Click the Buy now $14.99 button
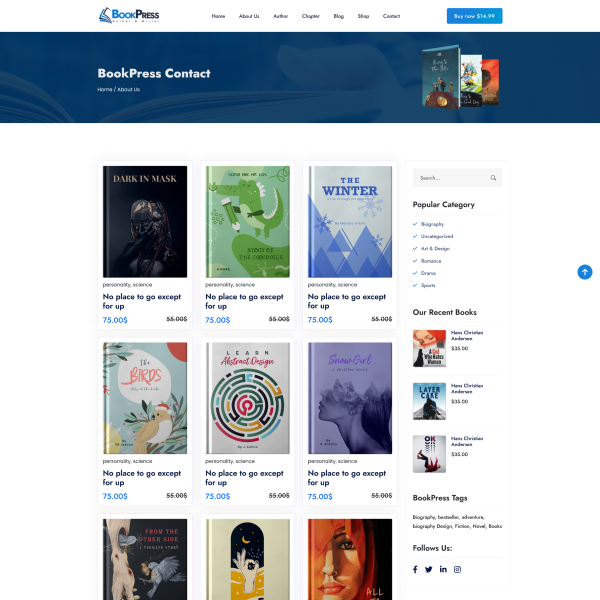 474,16
